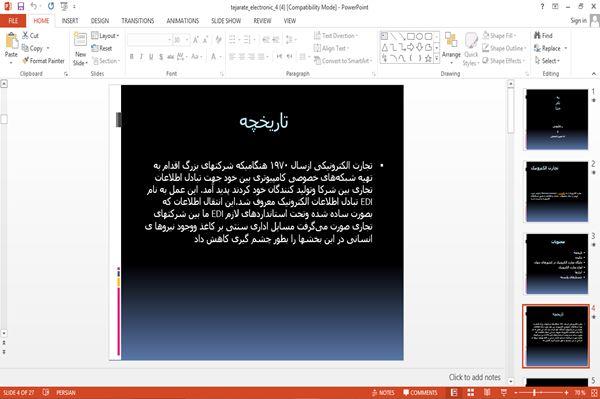This screenshot has width=600, height=399.
Task: Select slide 3 thumbnail
Action: tap(557, 264)
